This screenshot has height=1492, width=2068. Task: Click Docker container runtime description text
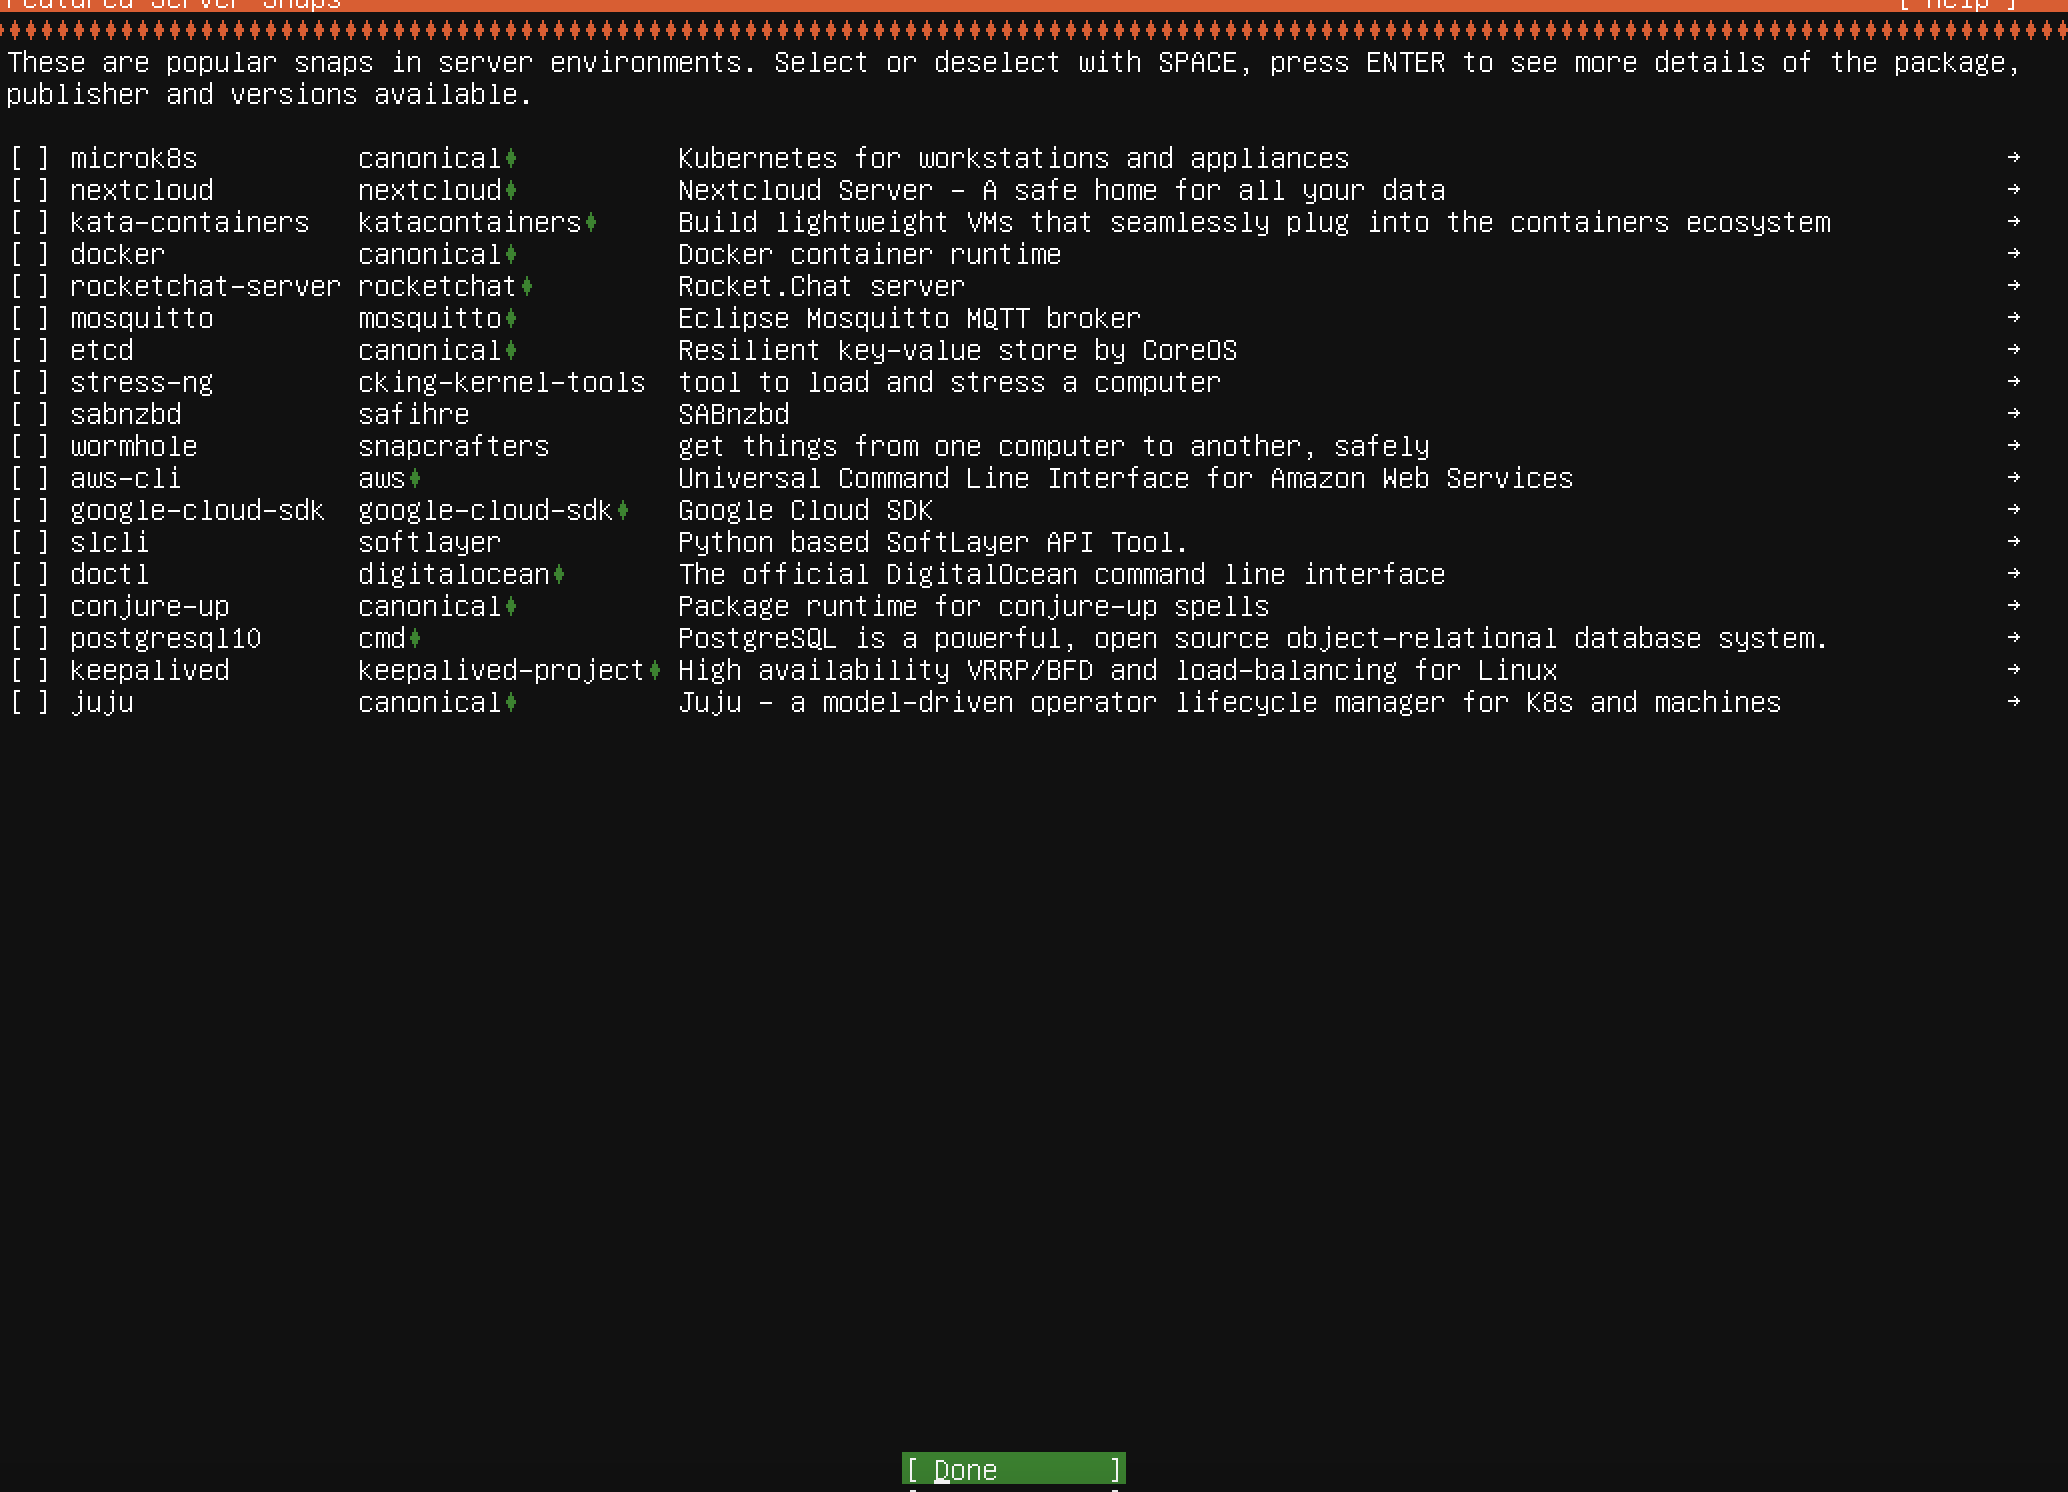coord(869,255)
